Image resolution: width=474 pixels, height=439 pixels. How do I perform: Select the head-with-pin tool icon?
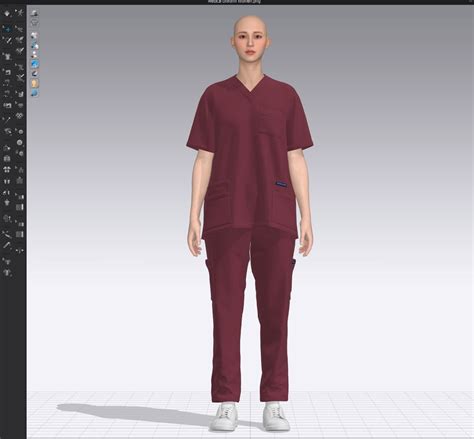pyautogui.click(x=7, y=219)
